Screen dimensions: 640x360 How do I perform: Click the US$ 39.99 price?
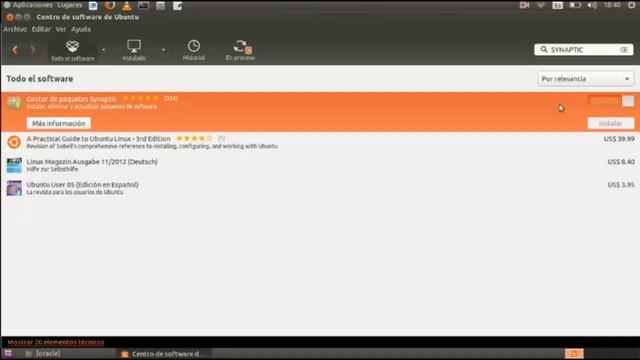point(619,139)
